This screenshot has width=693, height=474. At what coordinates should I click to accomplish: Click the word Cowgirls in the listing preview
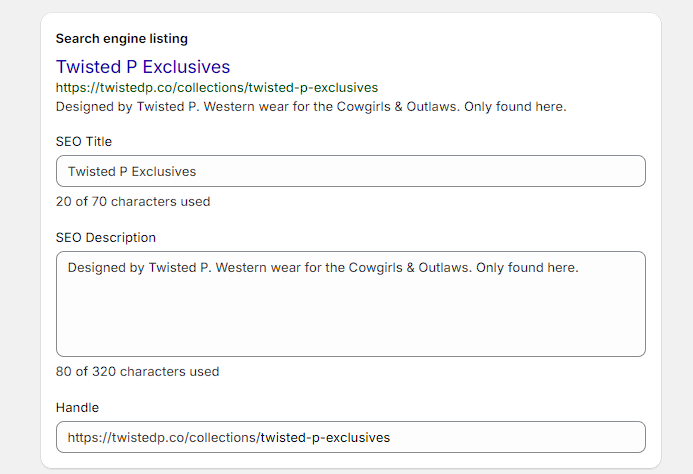coord(389,106)
